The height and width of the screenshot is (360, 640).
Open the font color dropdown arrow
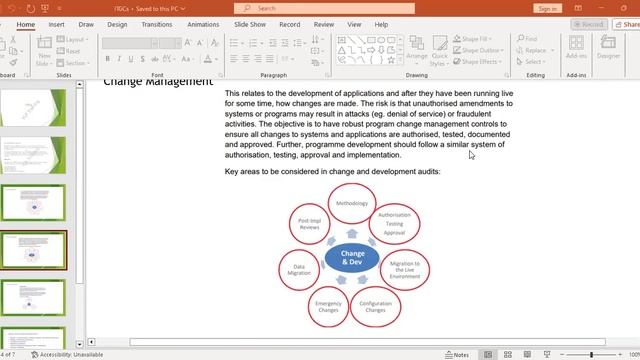[x=216, y=59]
